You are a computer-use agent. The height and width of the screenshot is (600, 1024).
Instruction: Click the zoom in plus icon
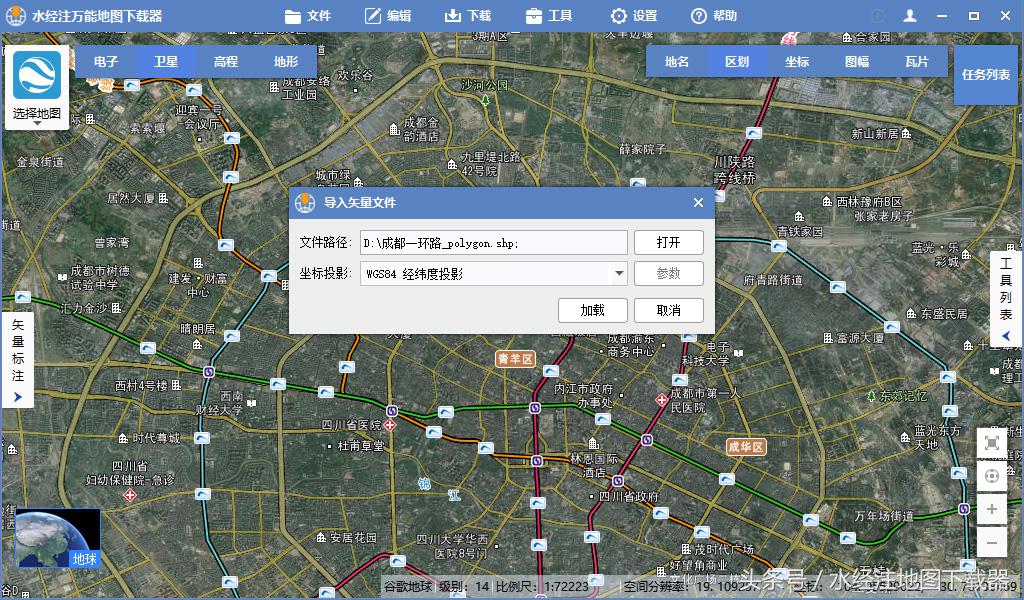[x=992, y=510]
